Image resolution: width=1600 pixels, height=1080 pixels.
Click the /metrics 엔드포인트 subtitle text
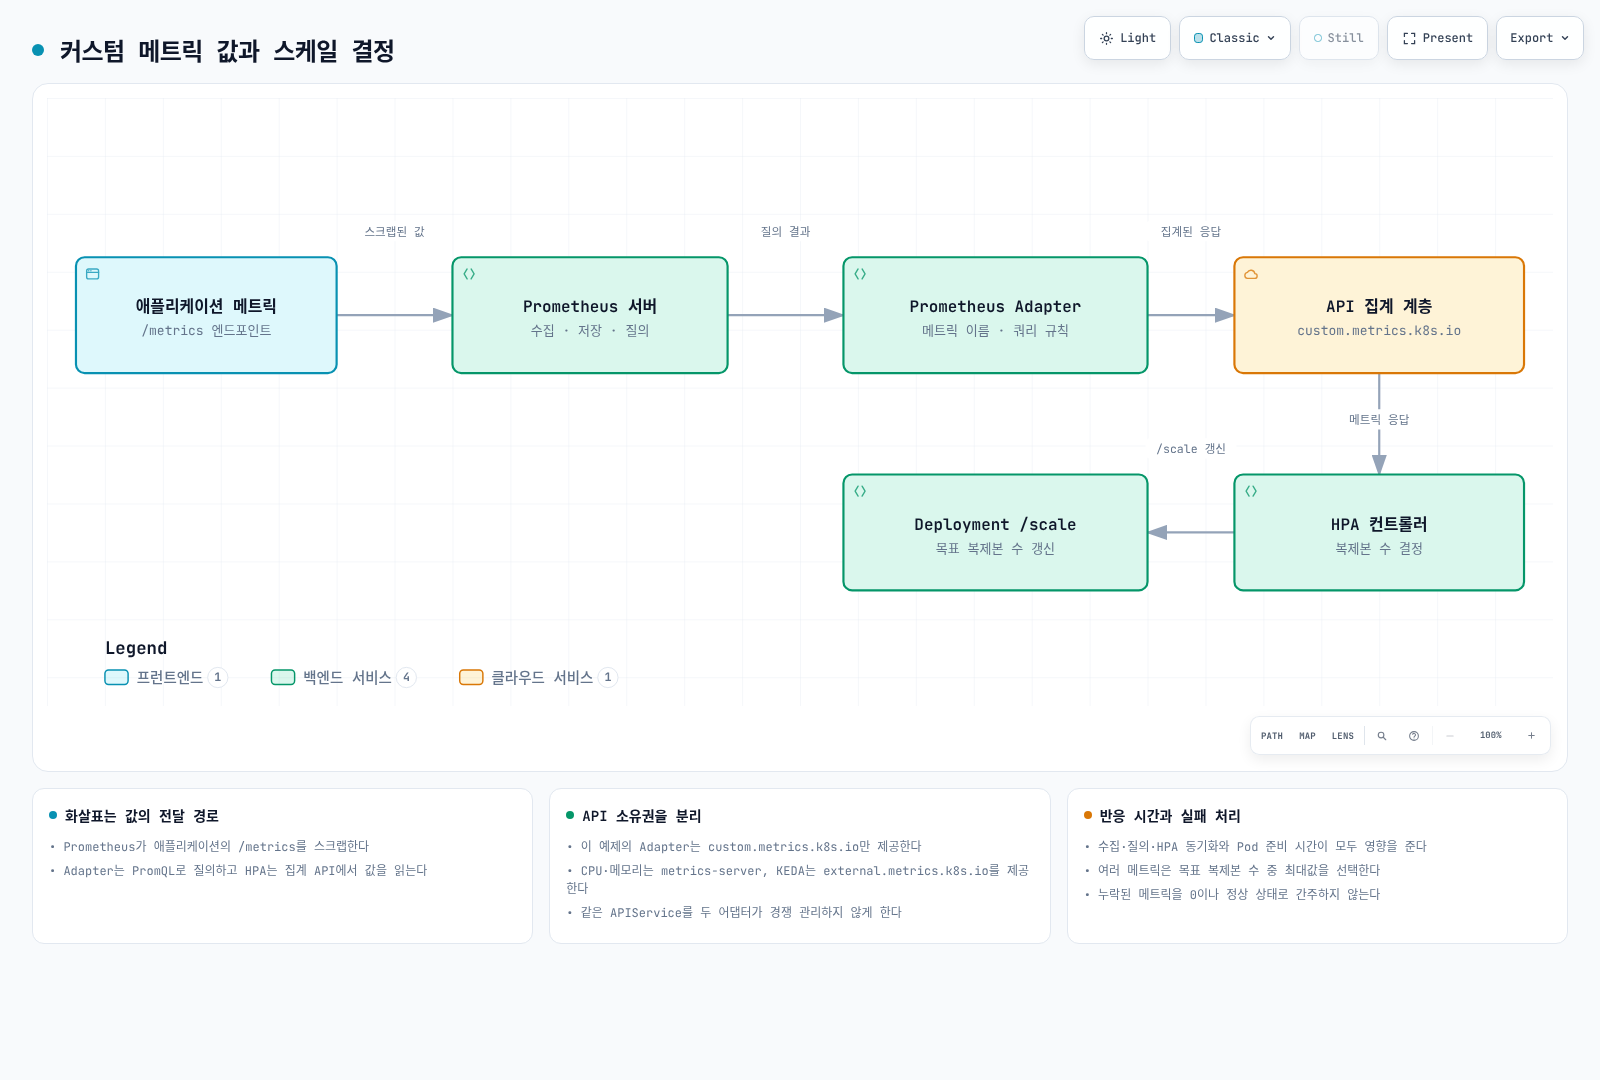(x=206, y=331)
